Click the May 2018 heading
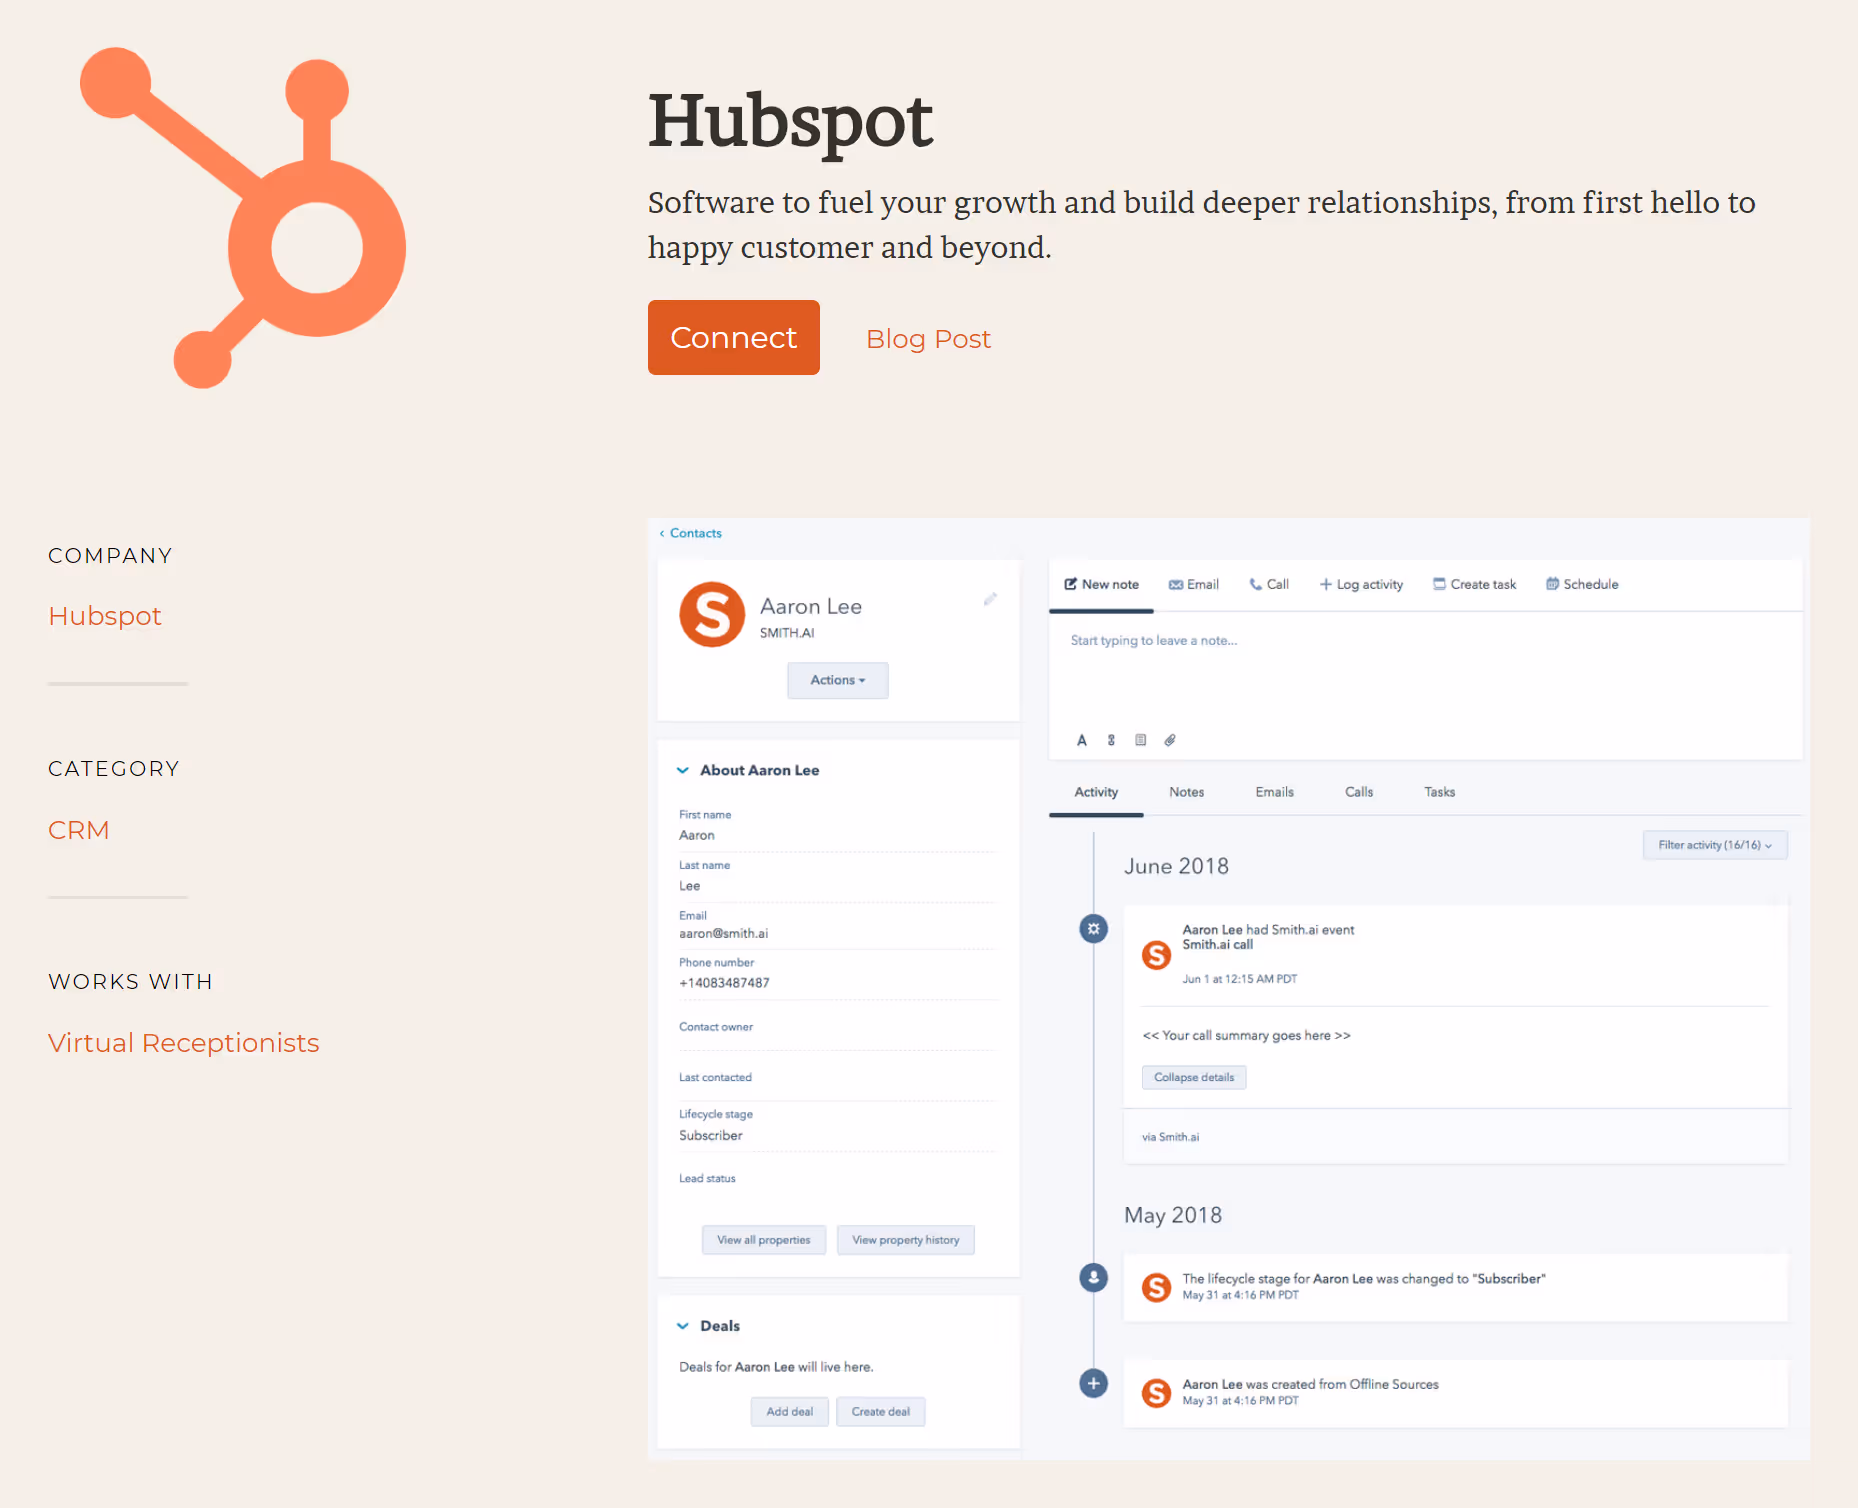Image resolution: width=1858 pixels, height=1508 pixels. [1173, 1215]
